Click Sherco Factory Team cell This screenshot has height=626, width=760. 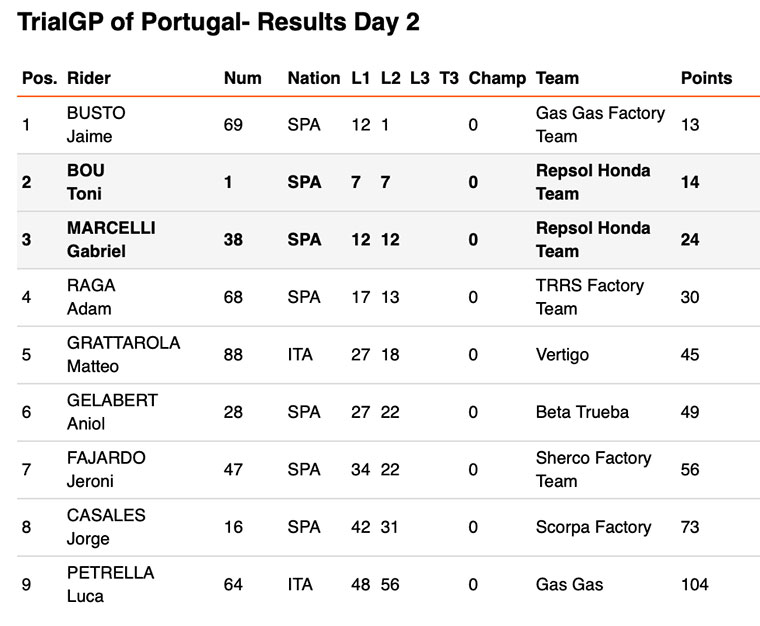click(592, 469)
